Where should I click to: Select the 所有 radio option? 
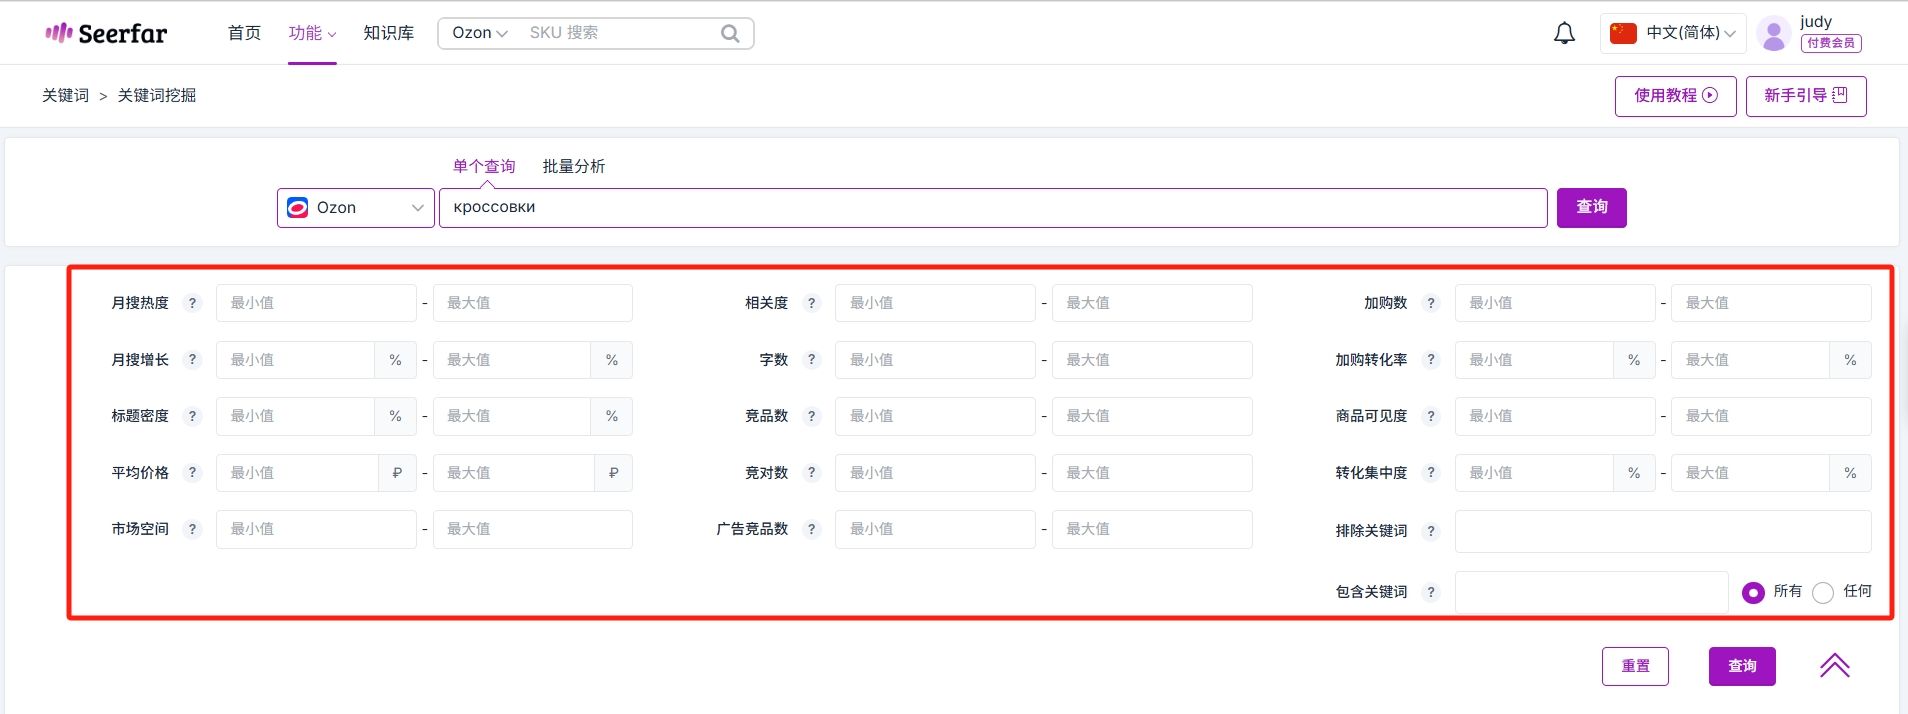coord(1753,592)
